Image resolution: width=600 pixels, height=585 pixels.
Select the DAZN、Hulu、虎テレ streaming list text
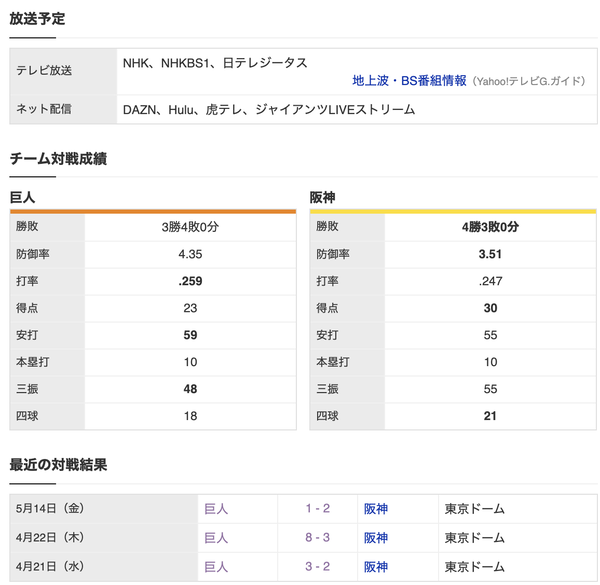(269, 110)
